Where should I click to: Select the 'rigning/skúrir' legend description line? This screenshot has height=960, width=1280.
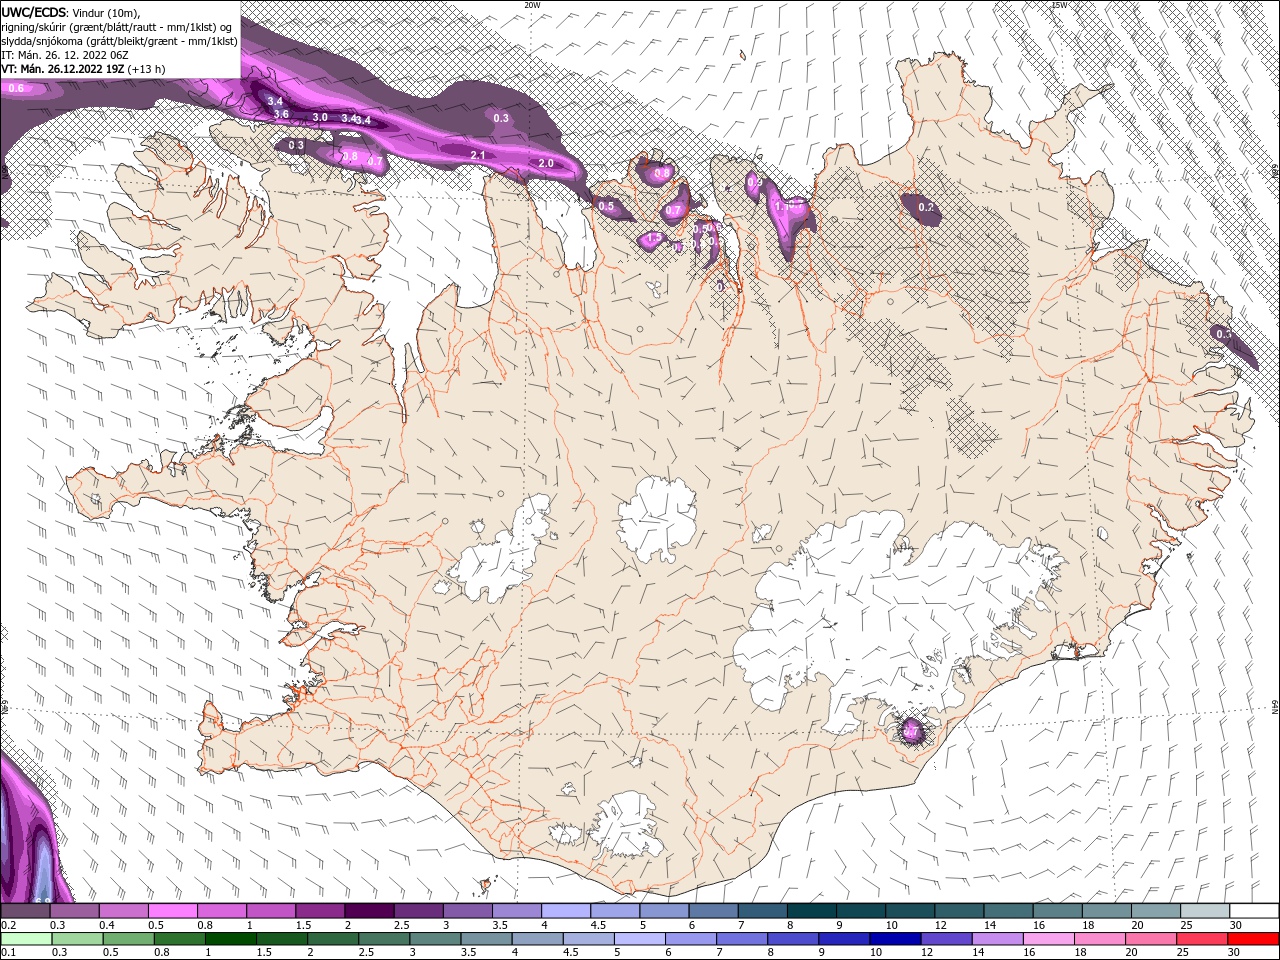coord(117,27)
